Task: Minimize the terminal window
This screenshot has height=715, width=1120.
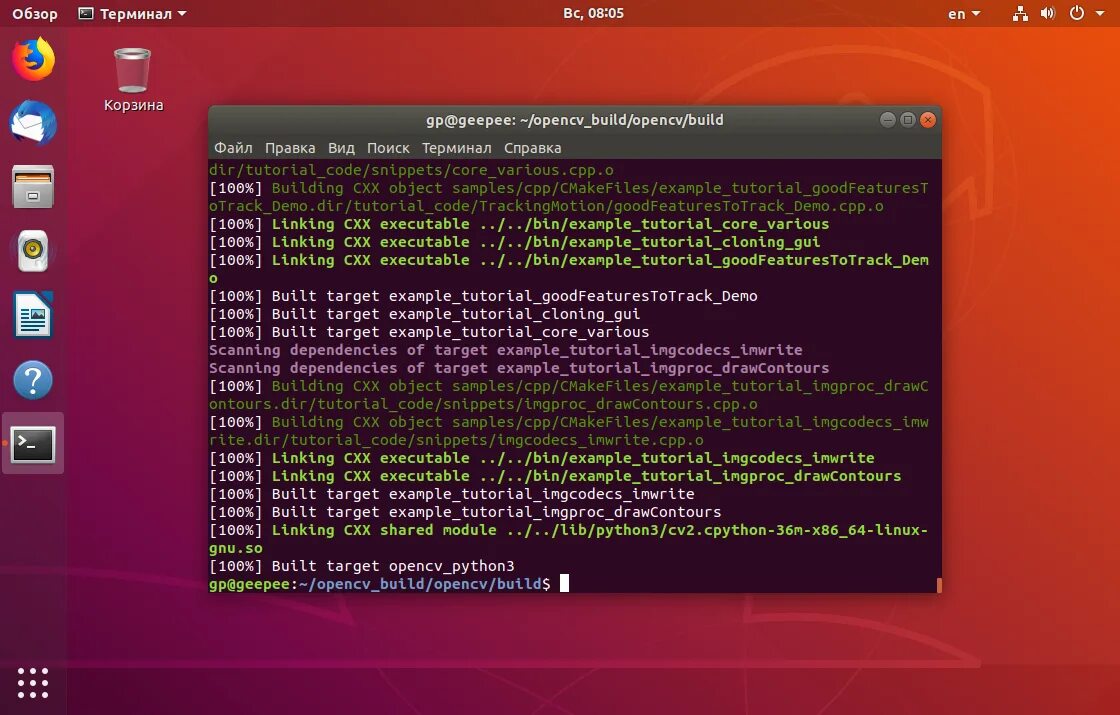Action: coord(888,120)
